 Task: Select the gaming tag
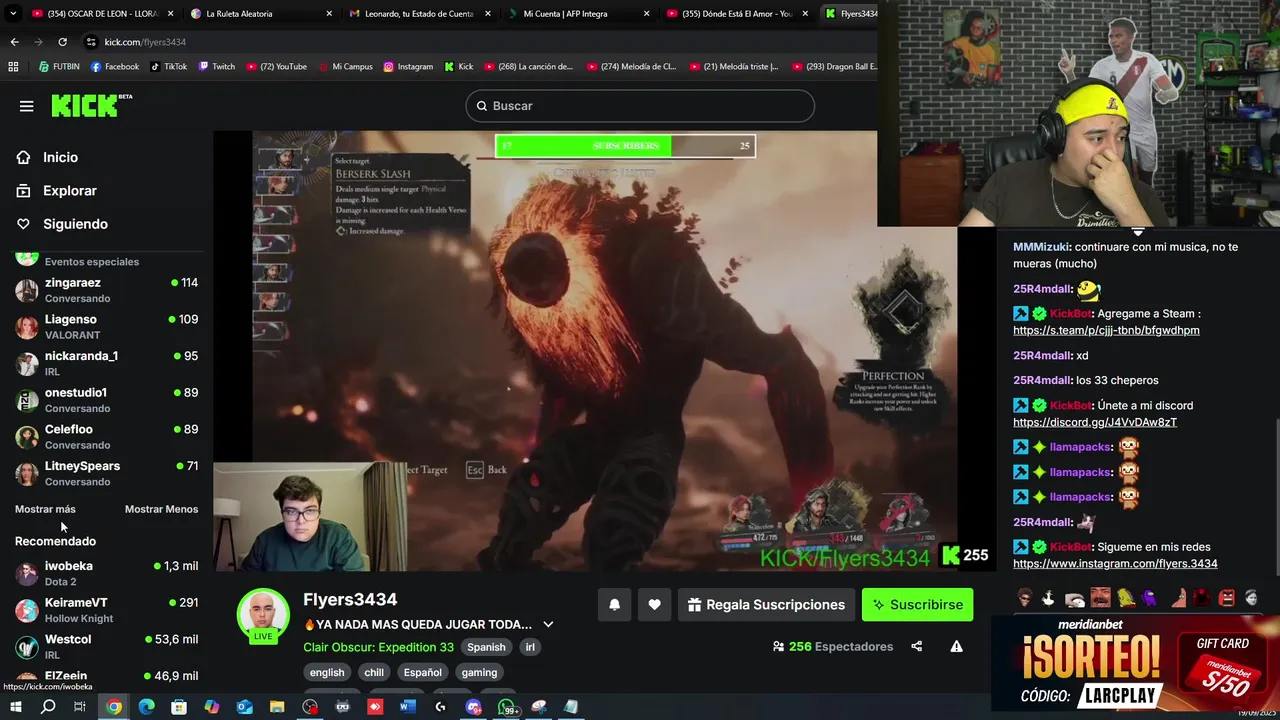coord(479,672)
